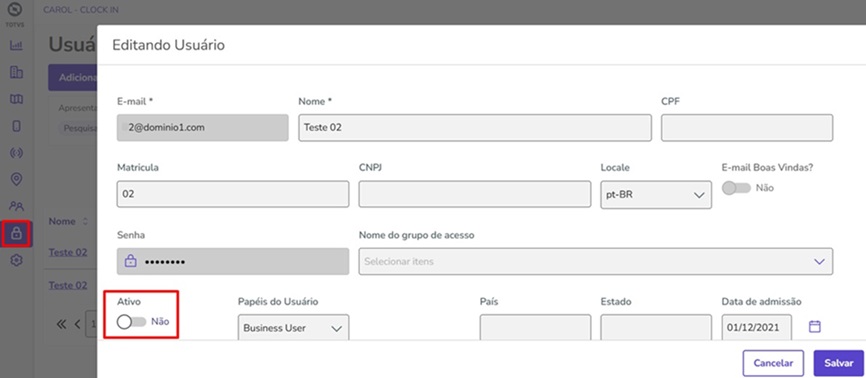Open the mobile device sidebar icon
Image resolution: width=866 pixels, height=378 pixels.
[x=17, y=126]
